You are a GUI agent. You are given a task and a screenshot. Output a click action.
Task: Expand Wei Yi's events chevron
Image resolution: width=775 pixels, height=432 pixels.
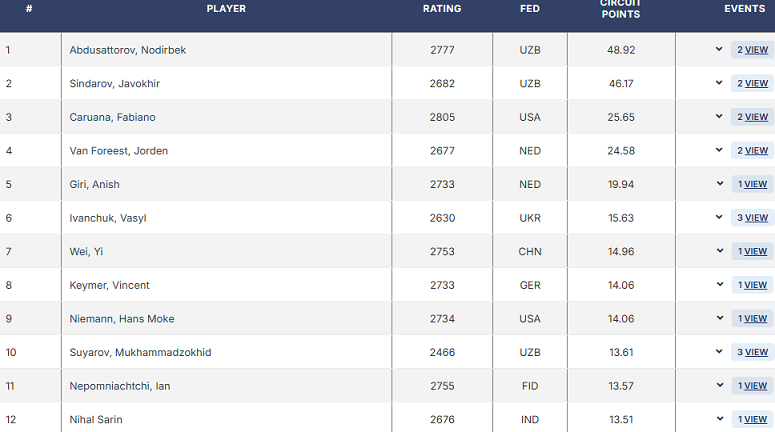719,251
